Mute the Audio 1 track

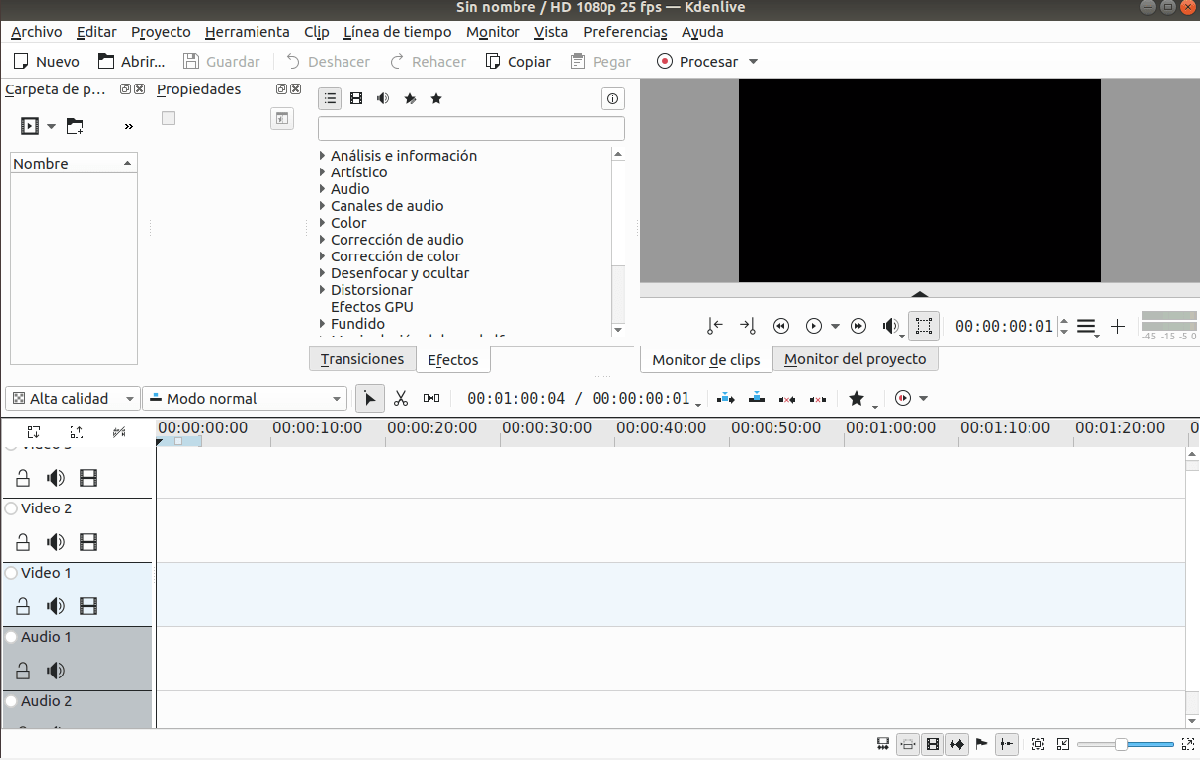(x=55, y=670)
